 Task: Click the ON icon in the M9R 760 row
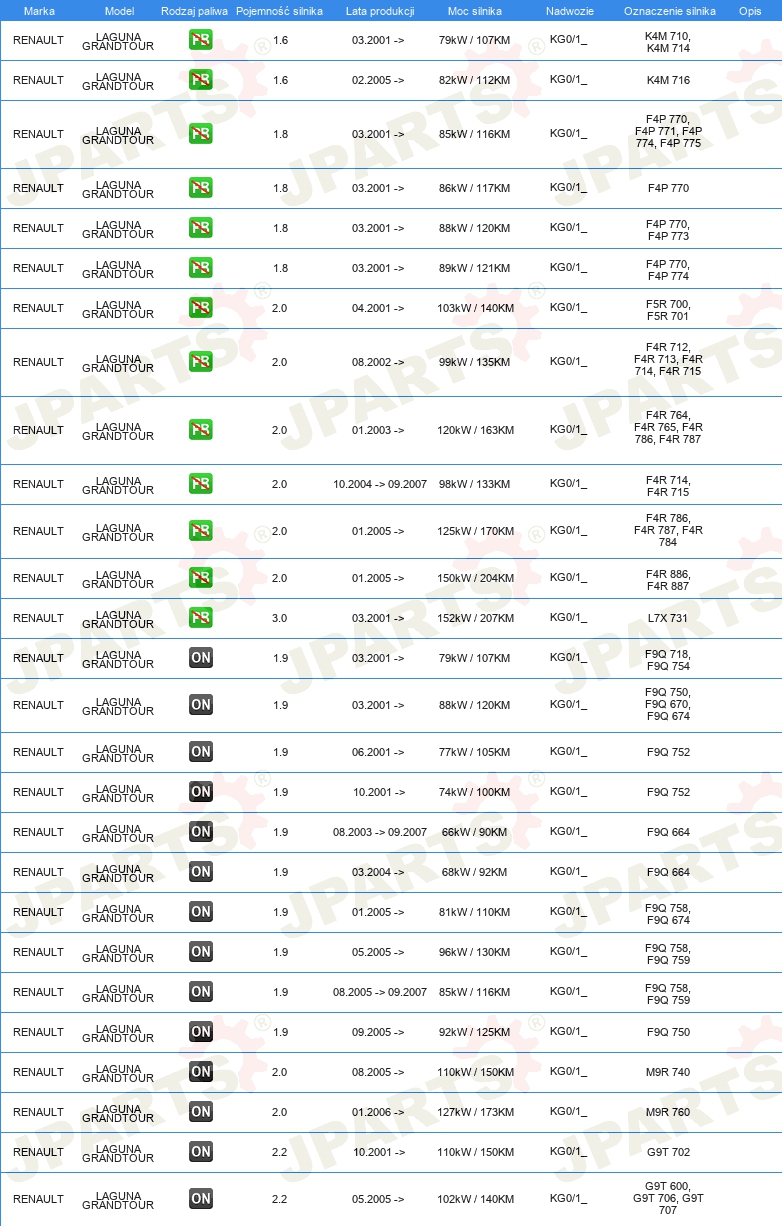click(x=201, y=1112)
